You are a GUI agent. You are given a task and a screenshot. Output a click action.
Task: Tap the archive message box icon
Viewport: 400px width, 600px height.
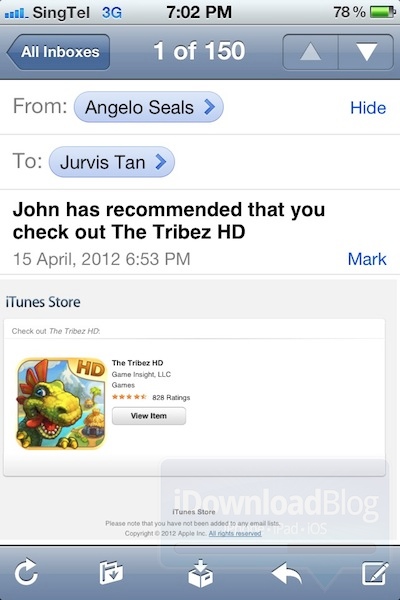tap(200, 573)
